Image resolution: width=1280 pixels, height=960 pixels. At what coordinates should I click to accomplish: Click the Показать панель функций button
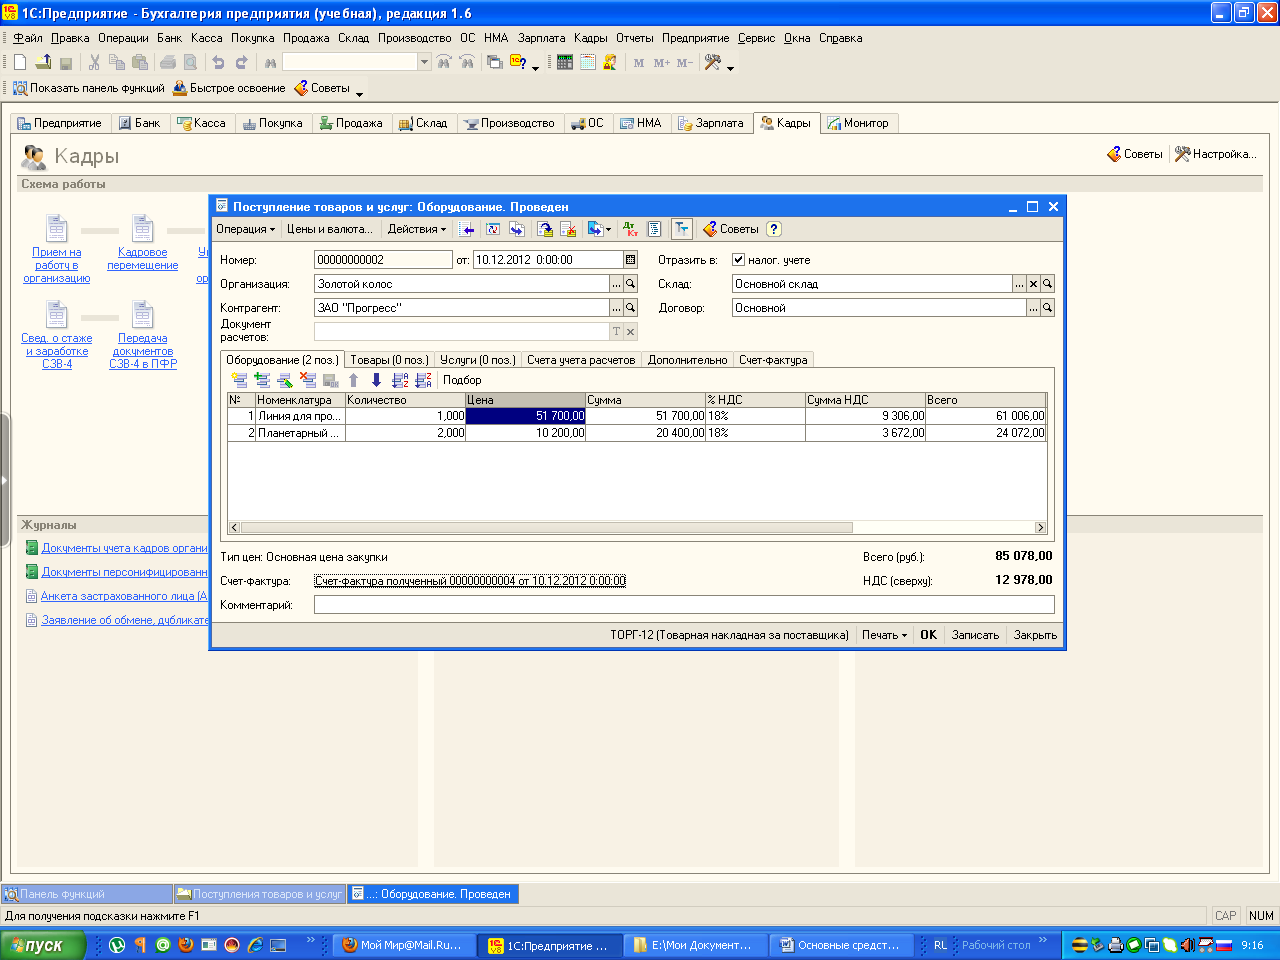[88, 88]
